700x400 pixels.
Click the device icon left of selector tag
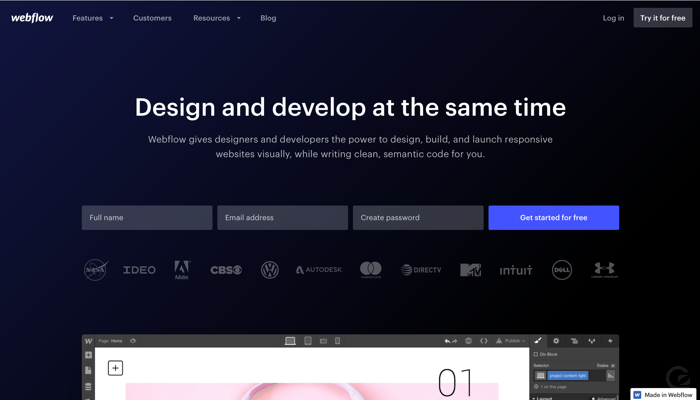point(541,375)
